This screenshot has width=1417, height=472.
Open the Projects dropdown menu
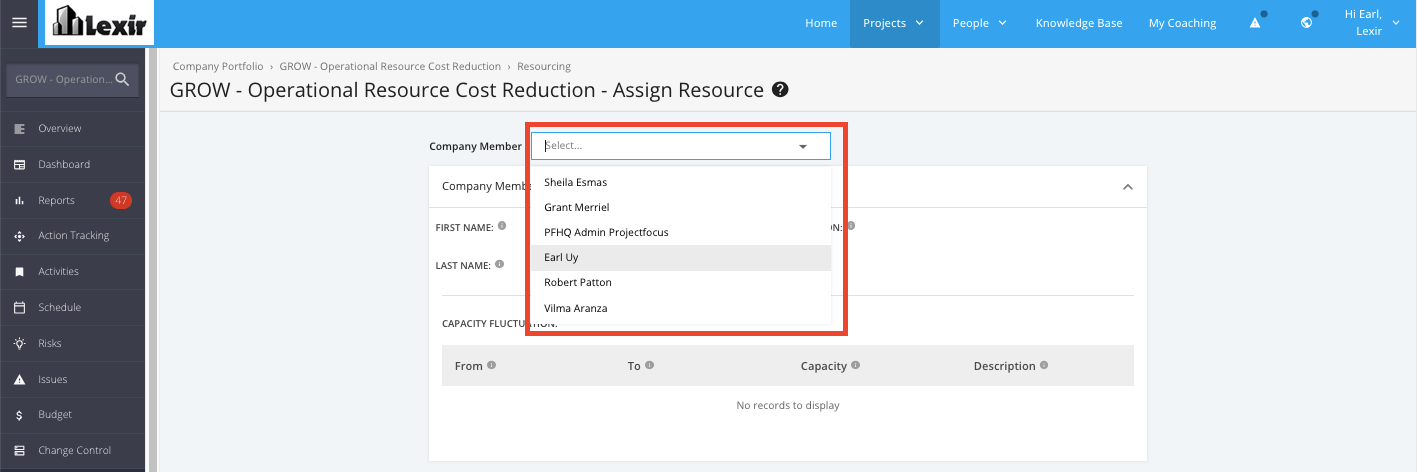tap(894, 23)
